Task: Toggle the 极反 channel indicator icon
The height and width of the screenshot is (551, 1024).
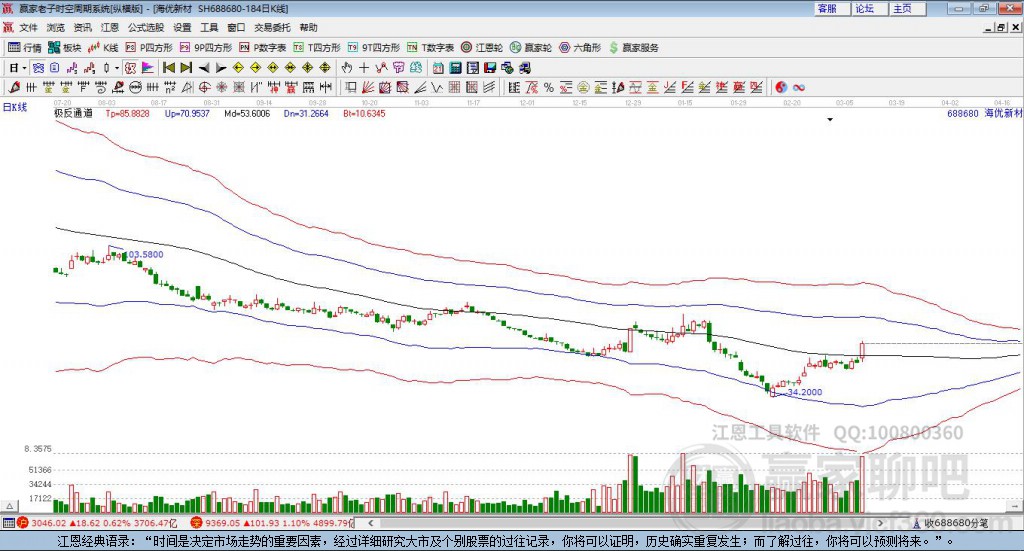Action: click(131, 68)
